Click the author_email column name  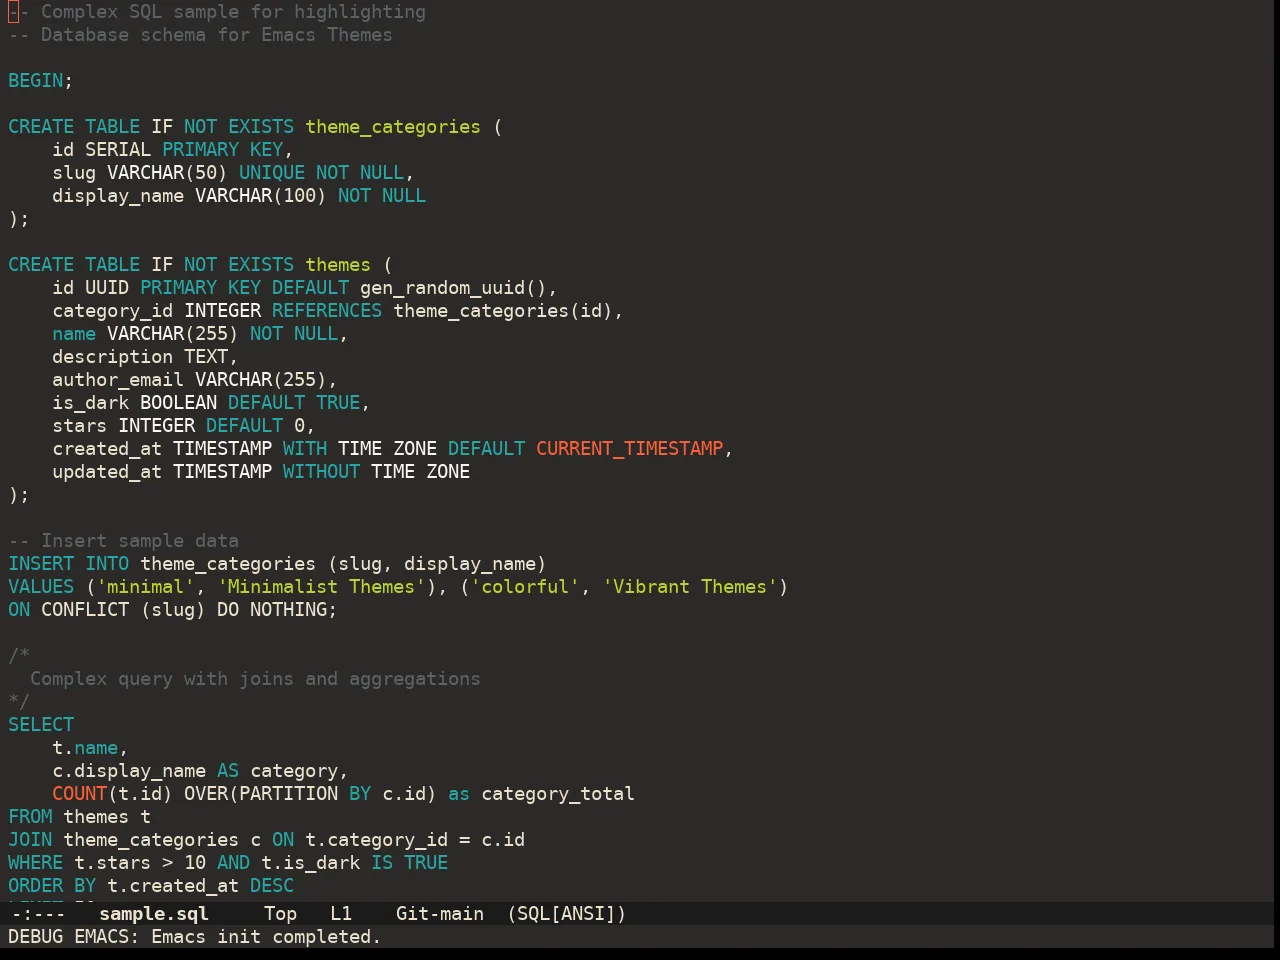(118, 380)
